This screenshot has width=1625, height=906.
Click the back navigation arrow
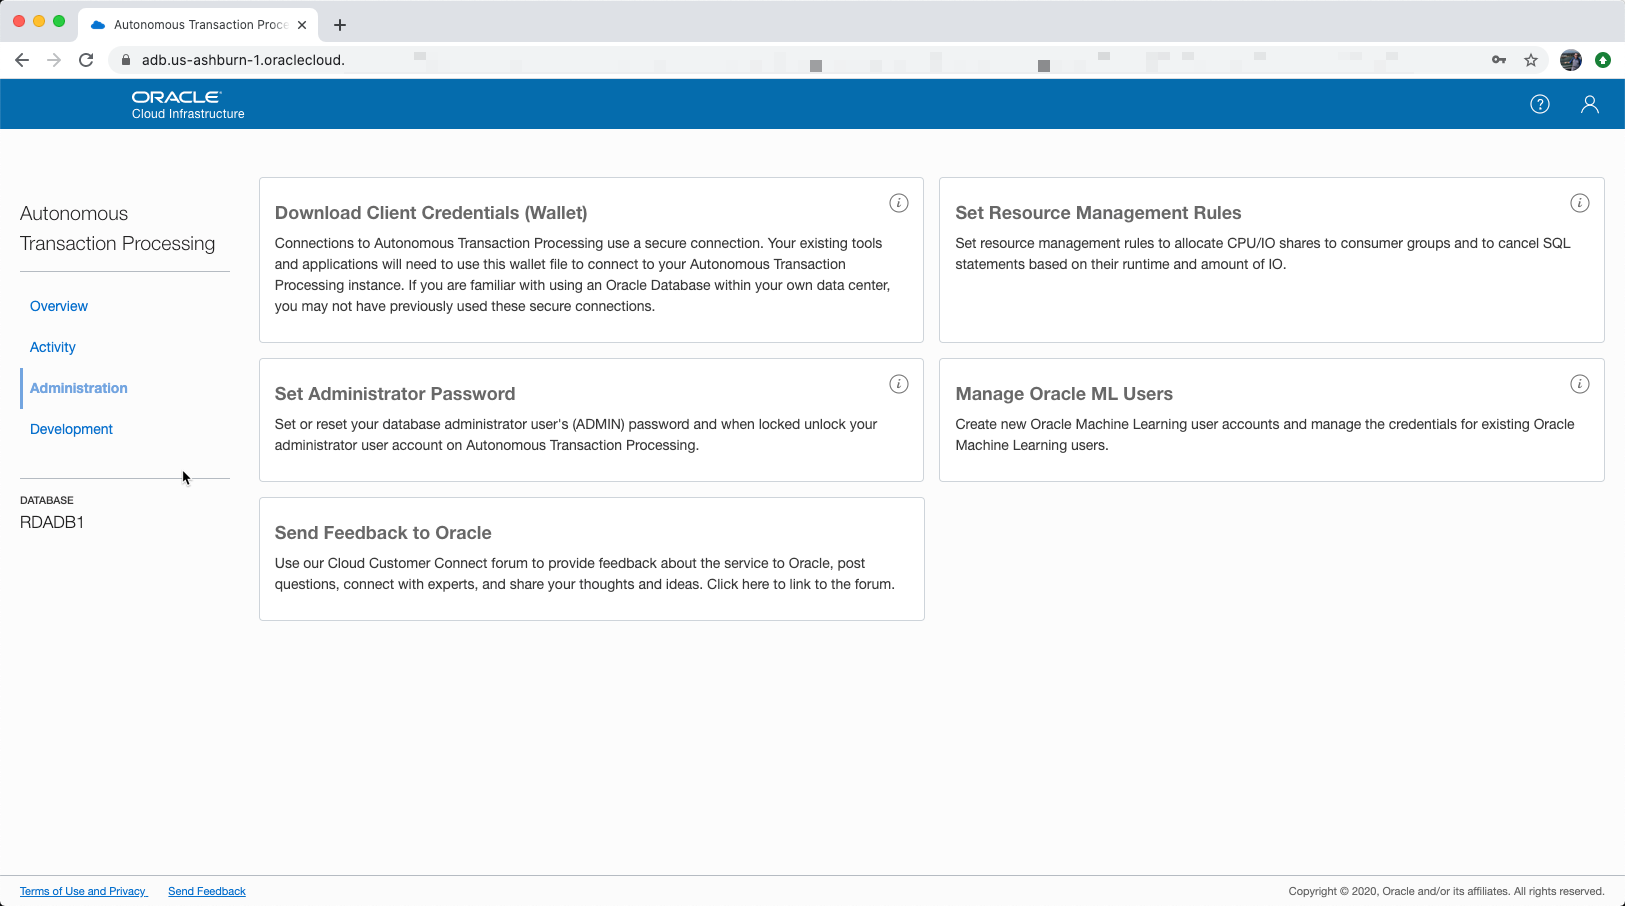click(x=22, y=60)
